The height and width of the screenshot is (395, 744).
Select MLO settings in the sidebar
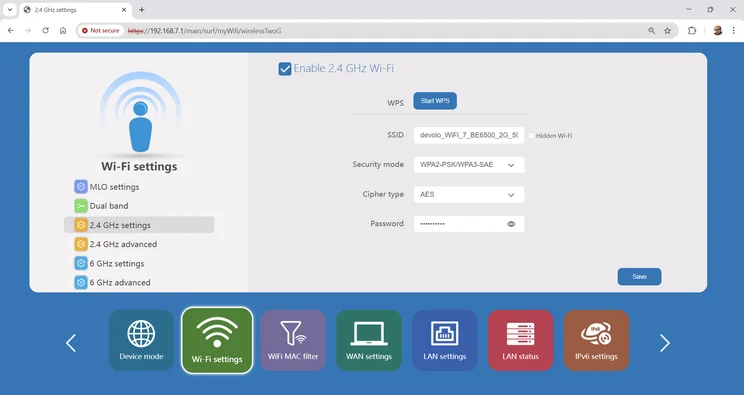(x=139, y=187)
